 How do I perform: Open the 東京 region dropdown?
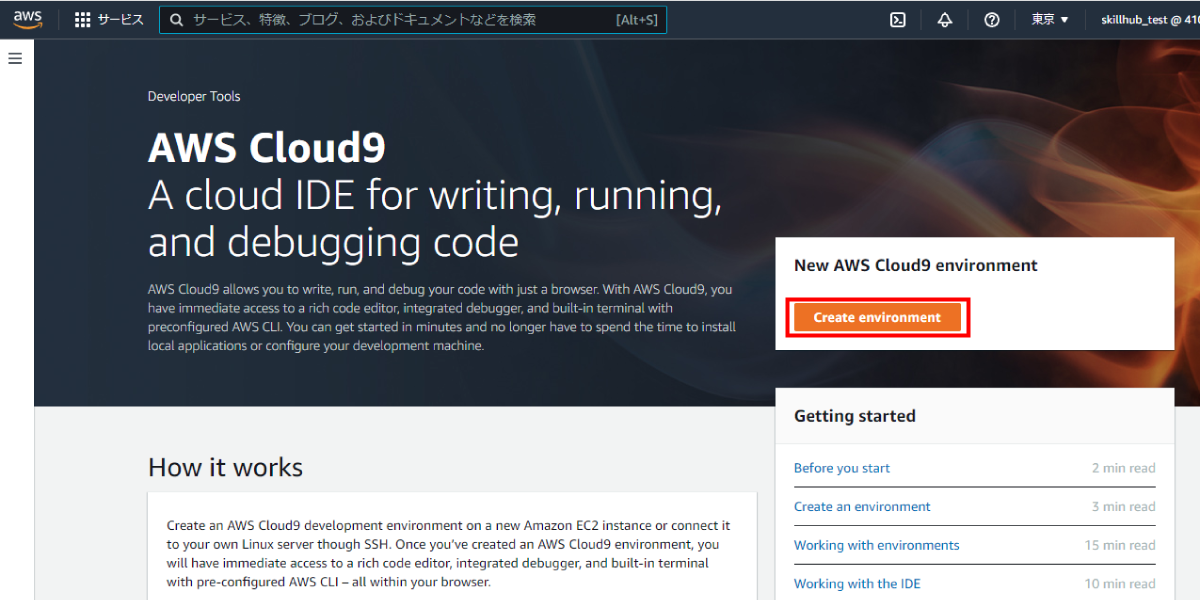(1050, 20)
